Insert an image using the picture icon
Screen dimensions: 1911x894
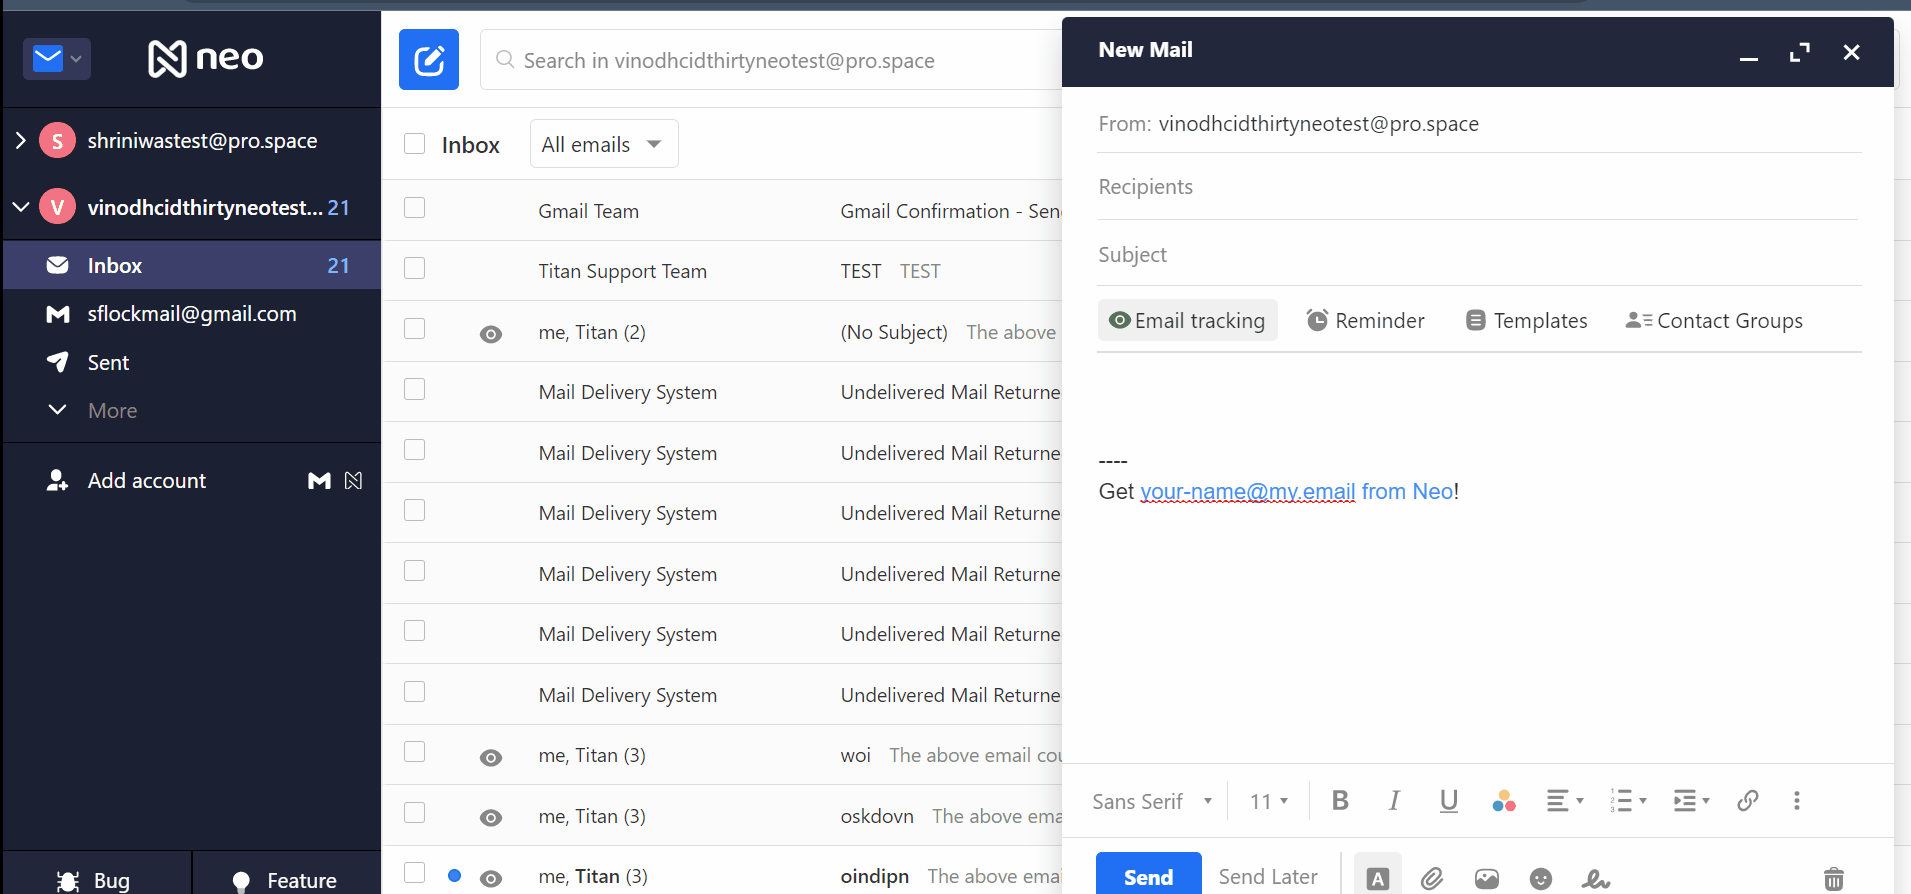(1486, 878)
